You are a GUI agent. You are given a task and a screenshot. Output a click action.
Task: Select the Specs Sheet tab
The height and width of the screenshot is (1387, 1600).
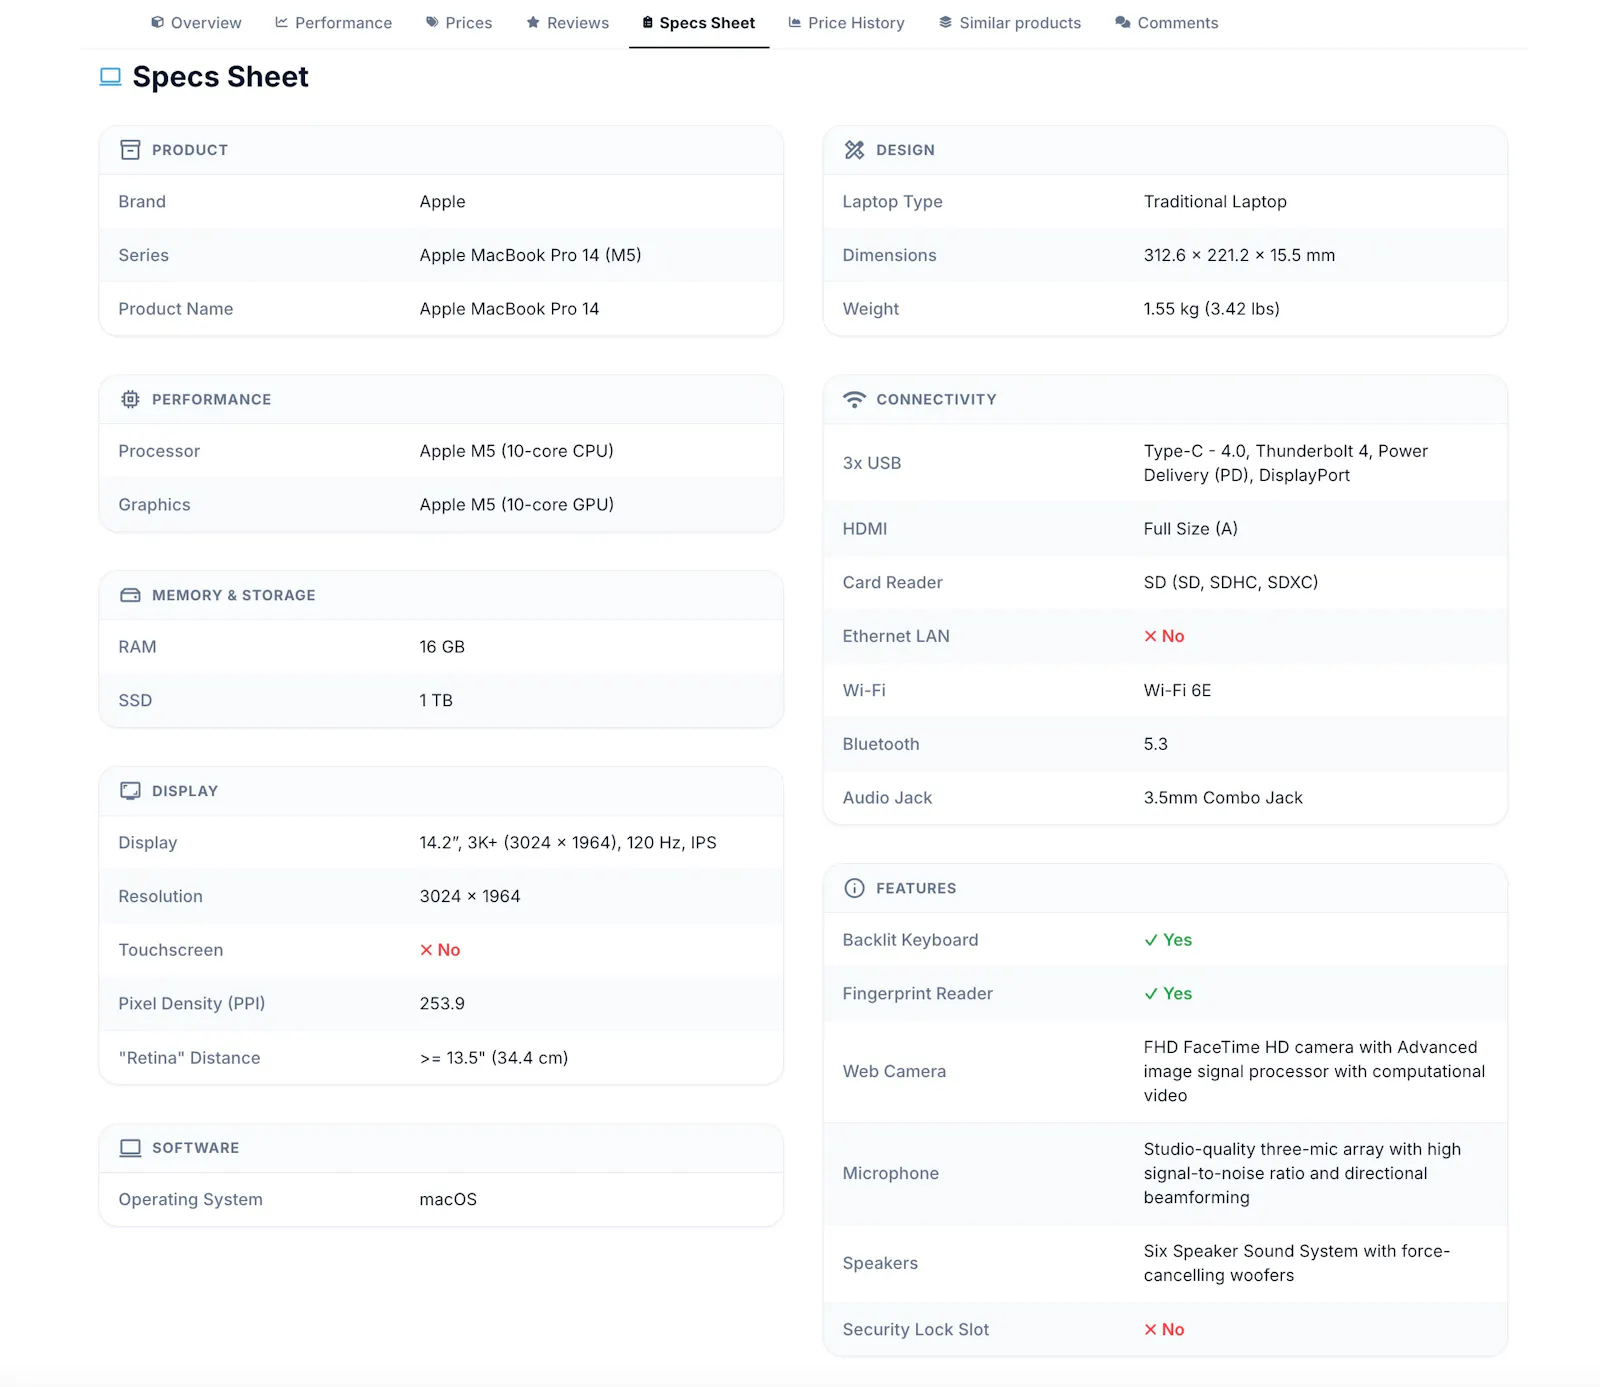click(698, 23)
